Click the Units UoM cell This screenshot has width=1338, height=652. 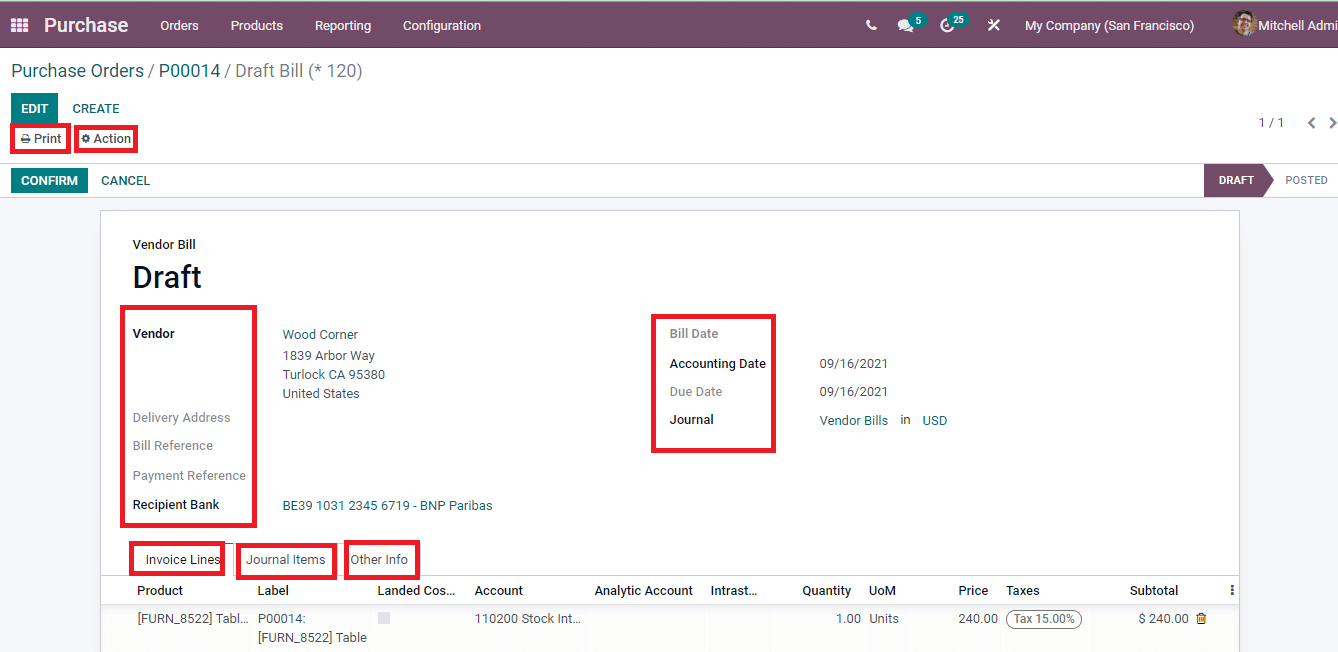[884, 619]
